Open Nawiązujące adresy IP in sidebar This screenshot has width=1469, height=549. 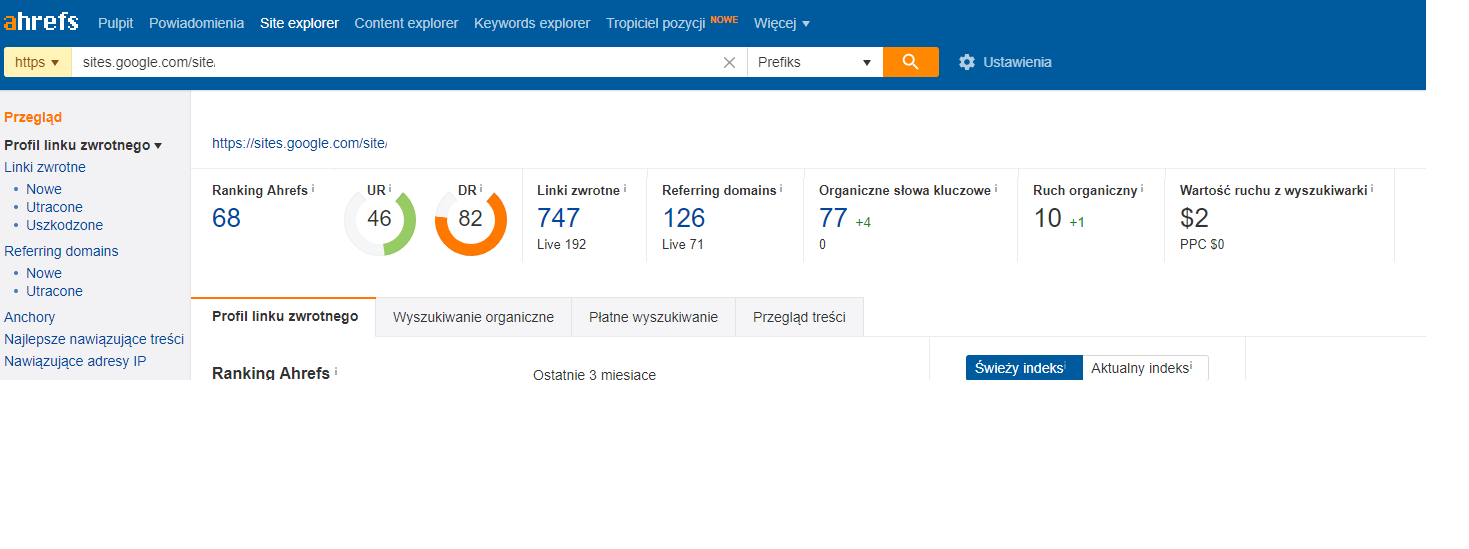75,361
